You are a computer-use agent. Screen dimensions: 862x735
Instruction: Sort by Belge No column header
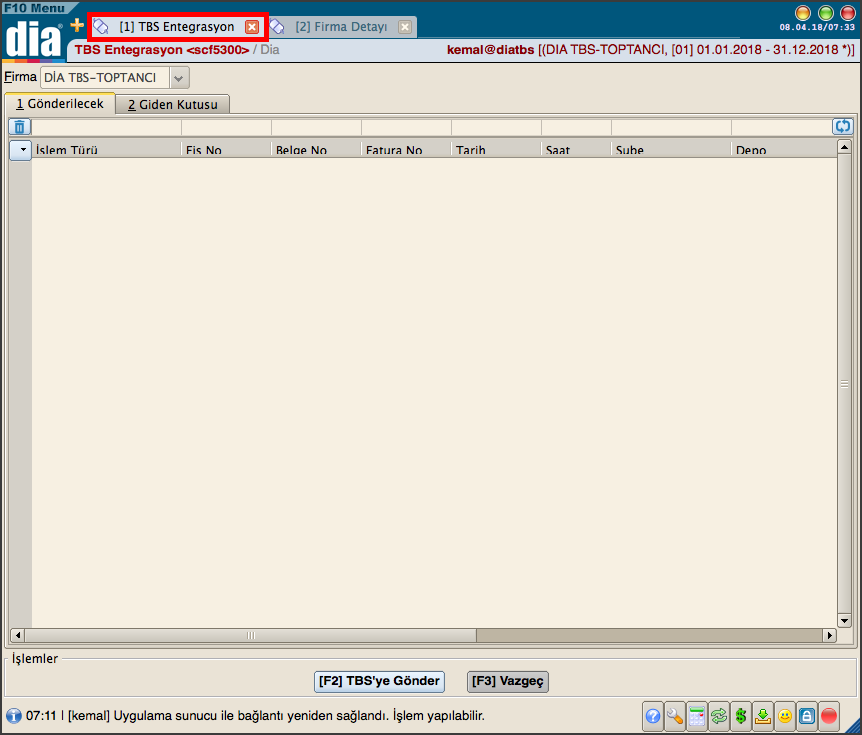[x=316, y=150]
